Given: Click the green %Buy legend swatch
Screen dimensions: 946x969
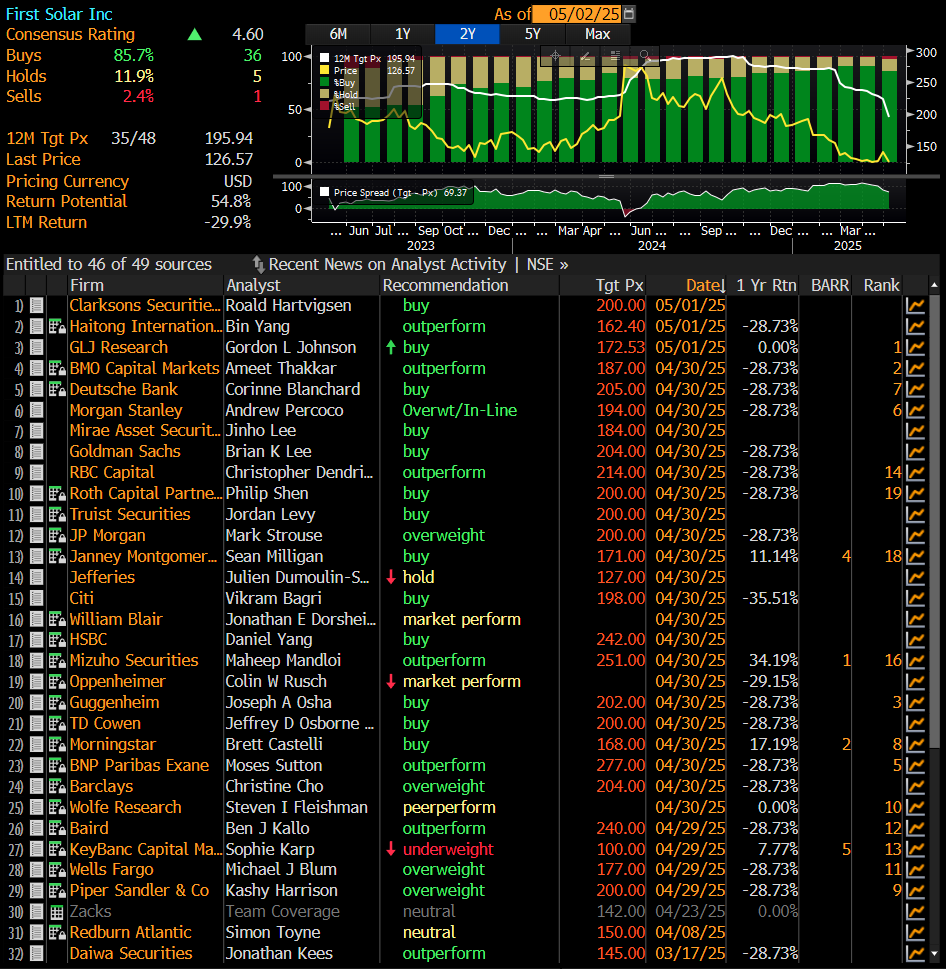Looking at the screenshot, I should [324, 82].
